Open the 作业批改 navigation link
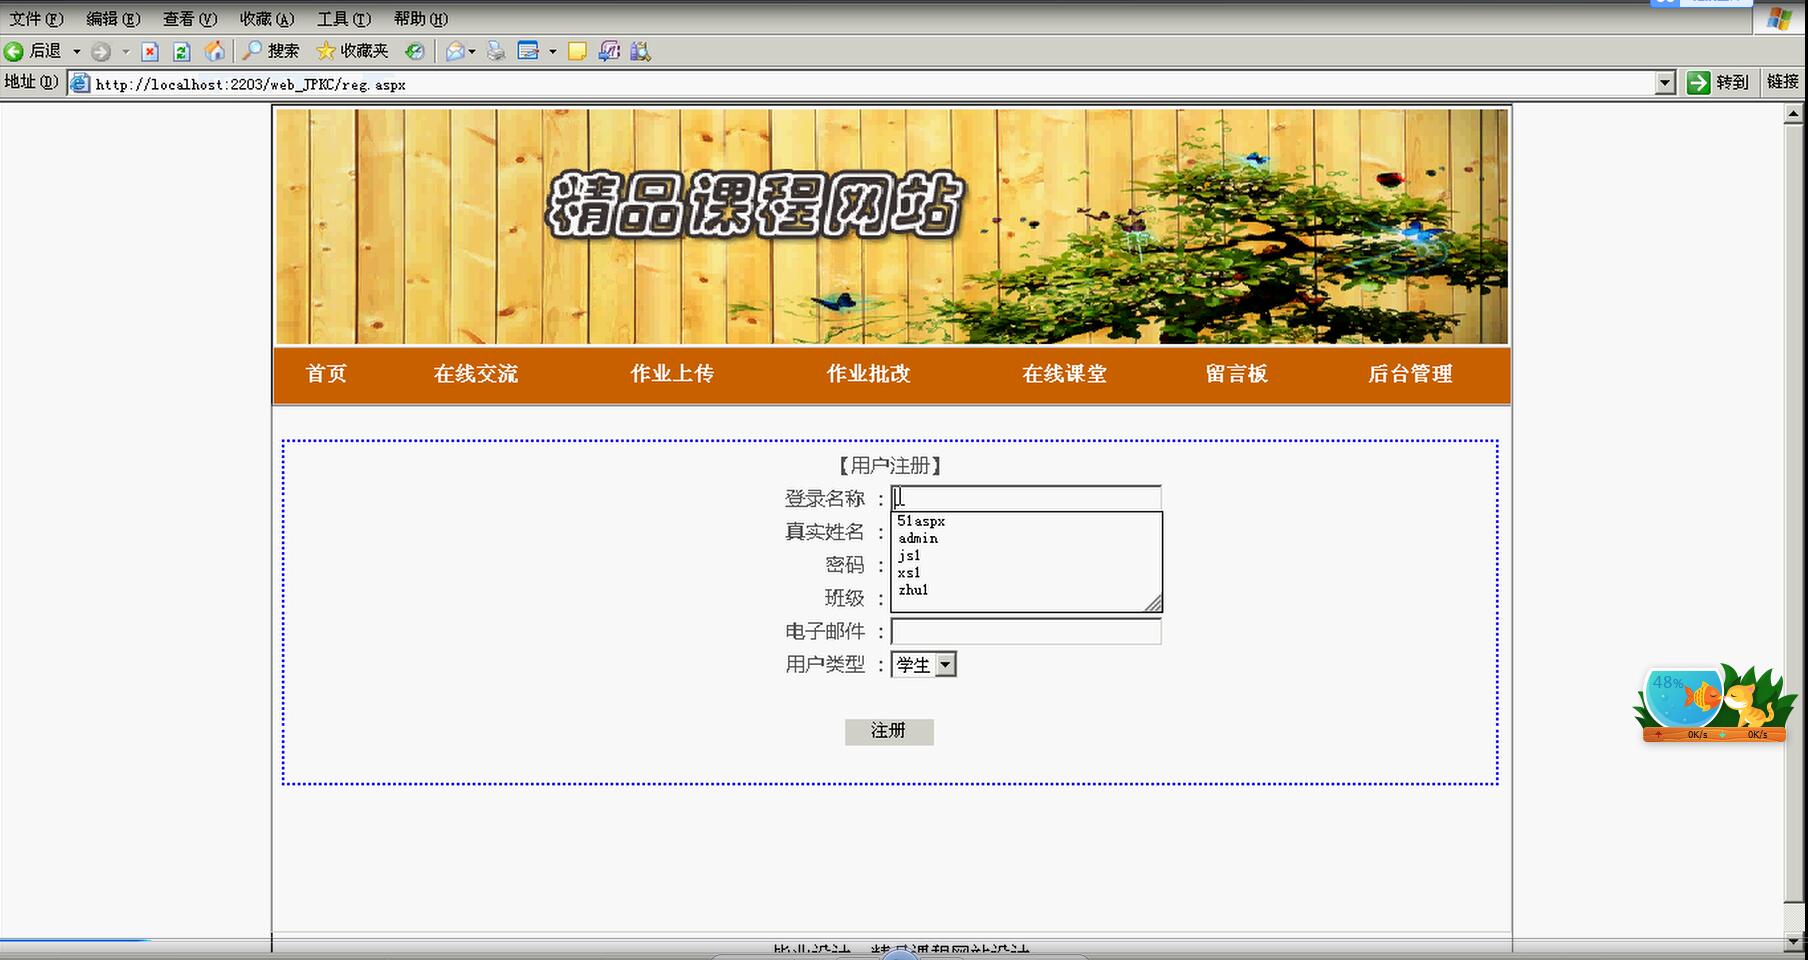The height and width of the screenshot is (960, 1808). (x=868, y=374)
